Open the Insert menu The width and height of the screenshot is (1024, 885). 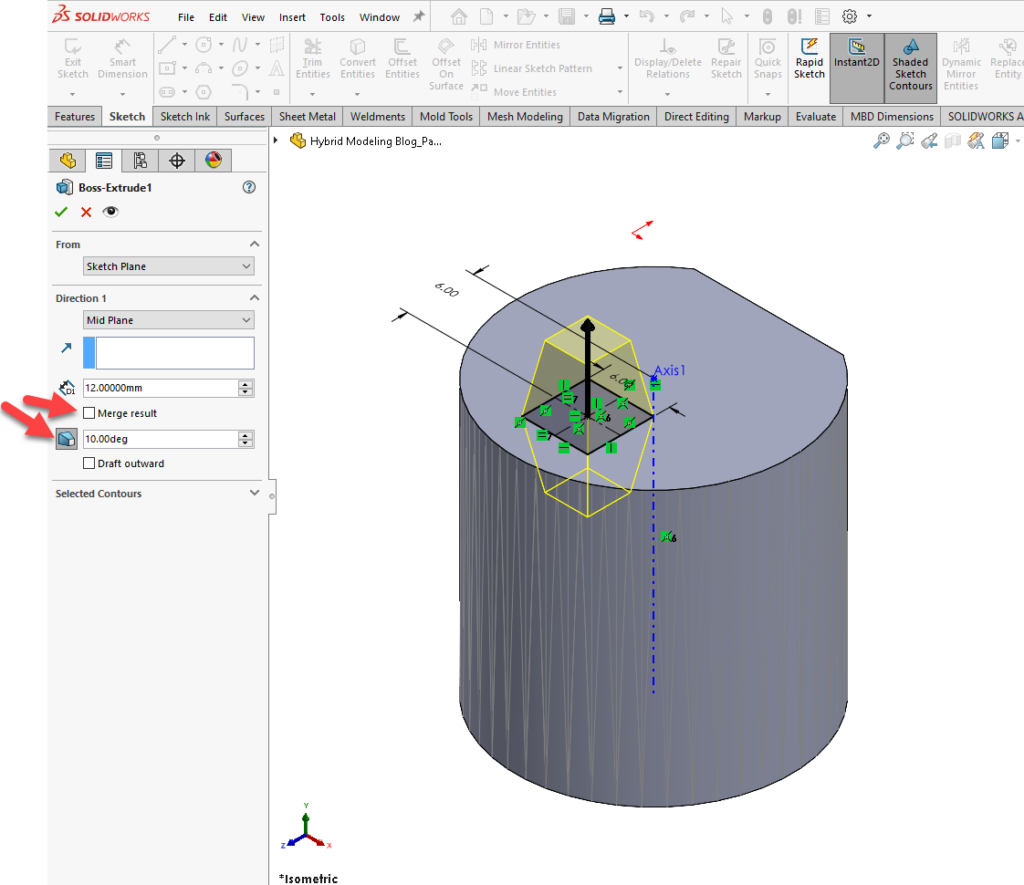(291, 16)
